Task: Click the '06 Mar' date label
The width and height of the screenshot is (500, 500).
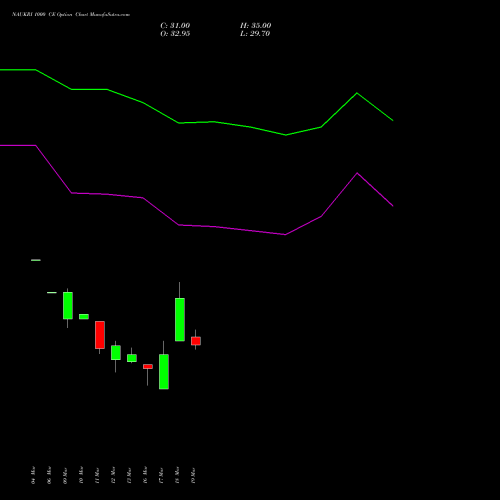Action: (49, 475)
